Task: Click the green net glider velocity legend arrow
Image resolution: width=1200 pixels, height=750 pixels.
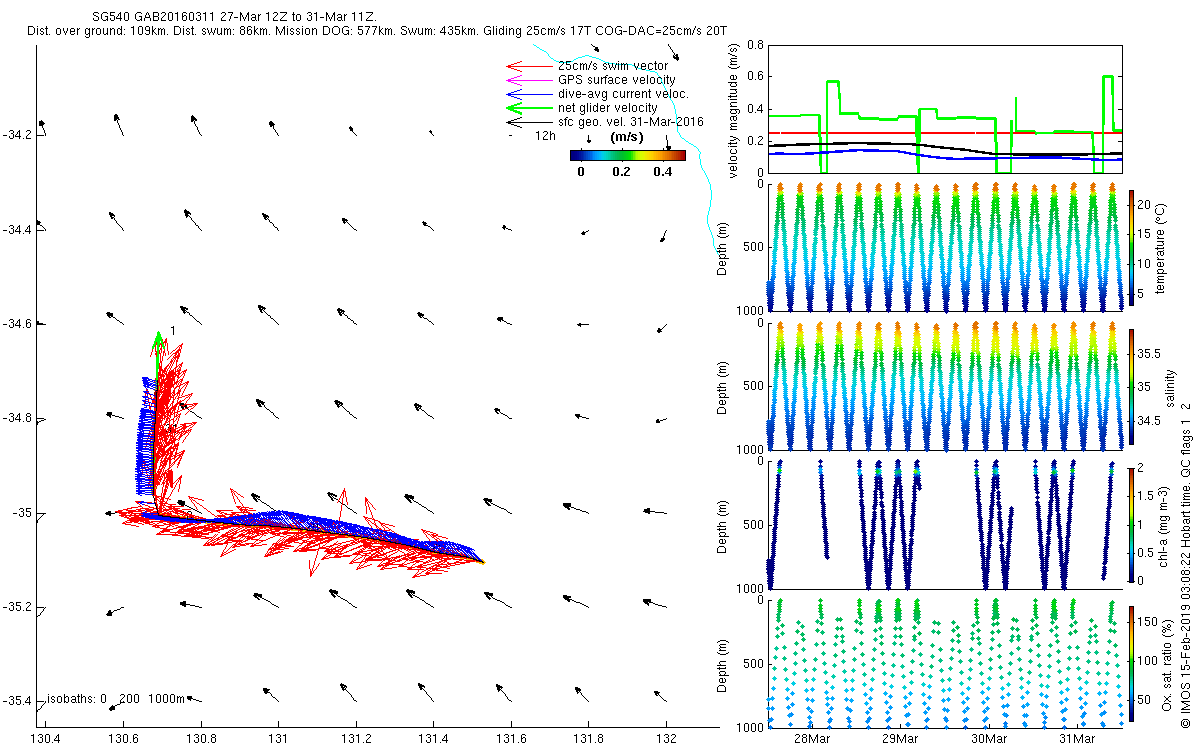Action: pyautogui.click(x=530, y=108)
